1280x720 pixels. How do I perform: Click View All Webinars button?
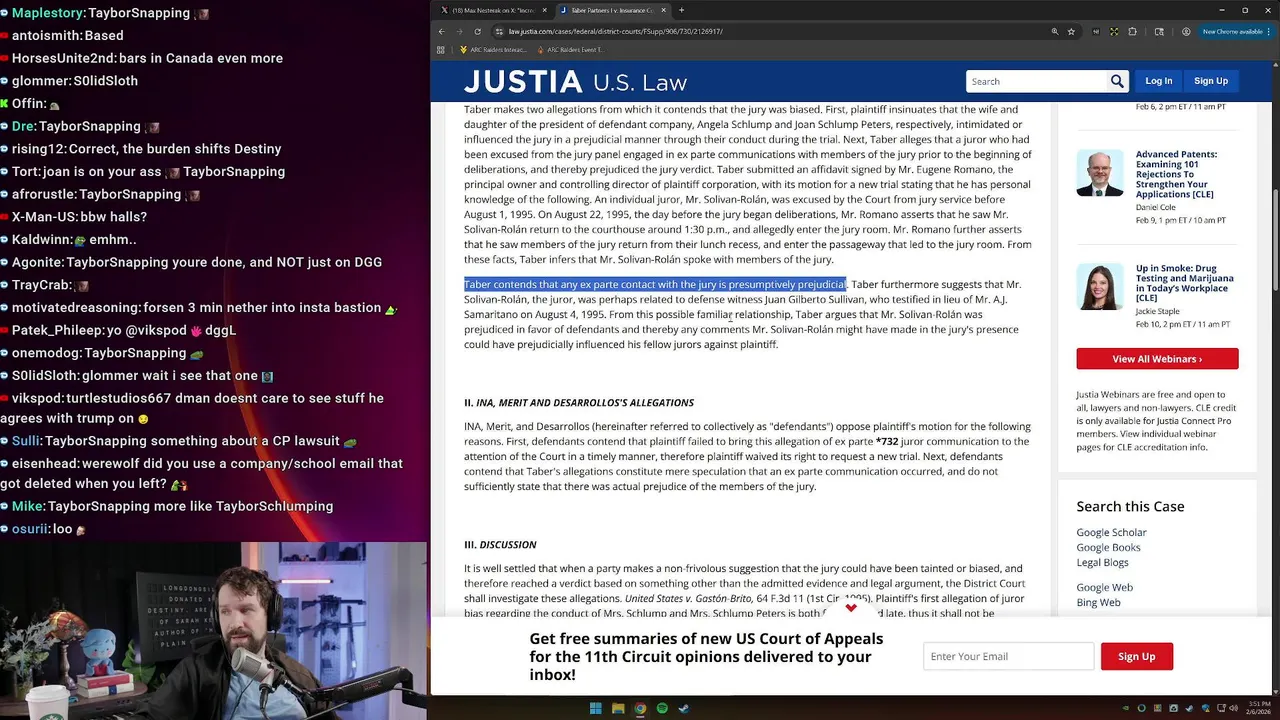[x=1157, y=358]
